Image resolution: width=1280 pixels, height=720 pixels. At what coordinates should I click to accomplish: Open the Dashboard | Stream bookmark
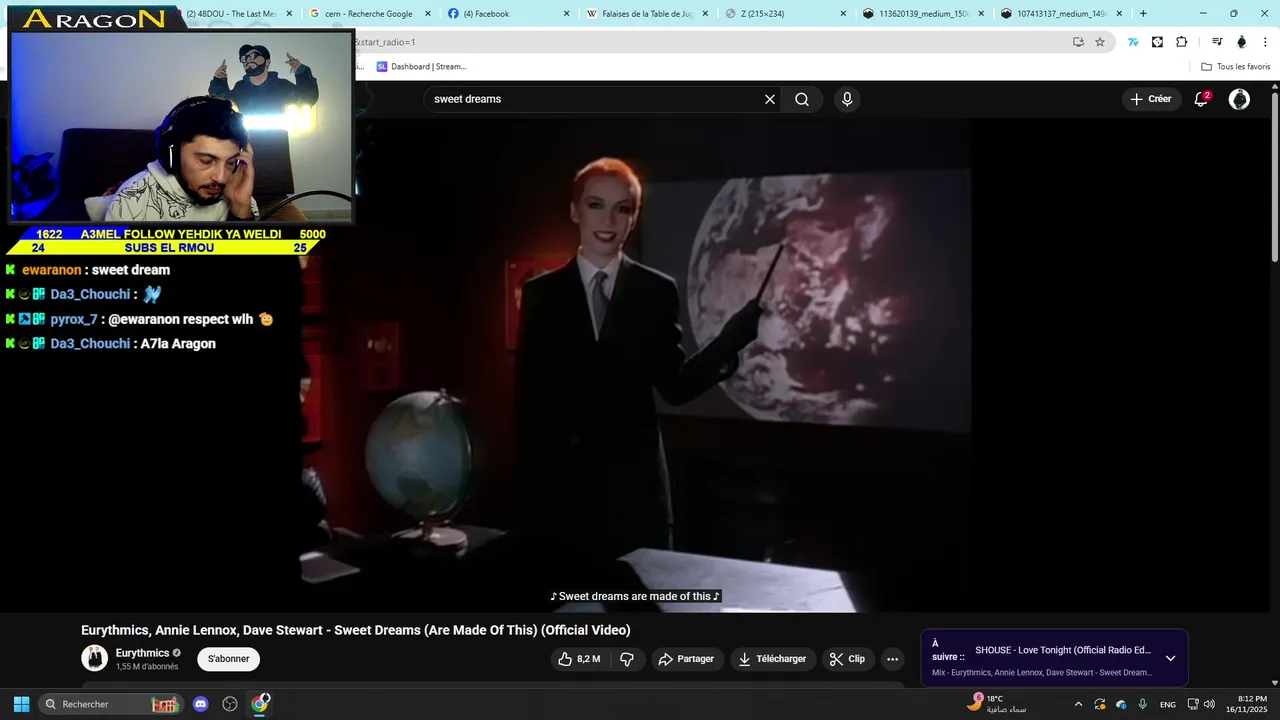421,67
